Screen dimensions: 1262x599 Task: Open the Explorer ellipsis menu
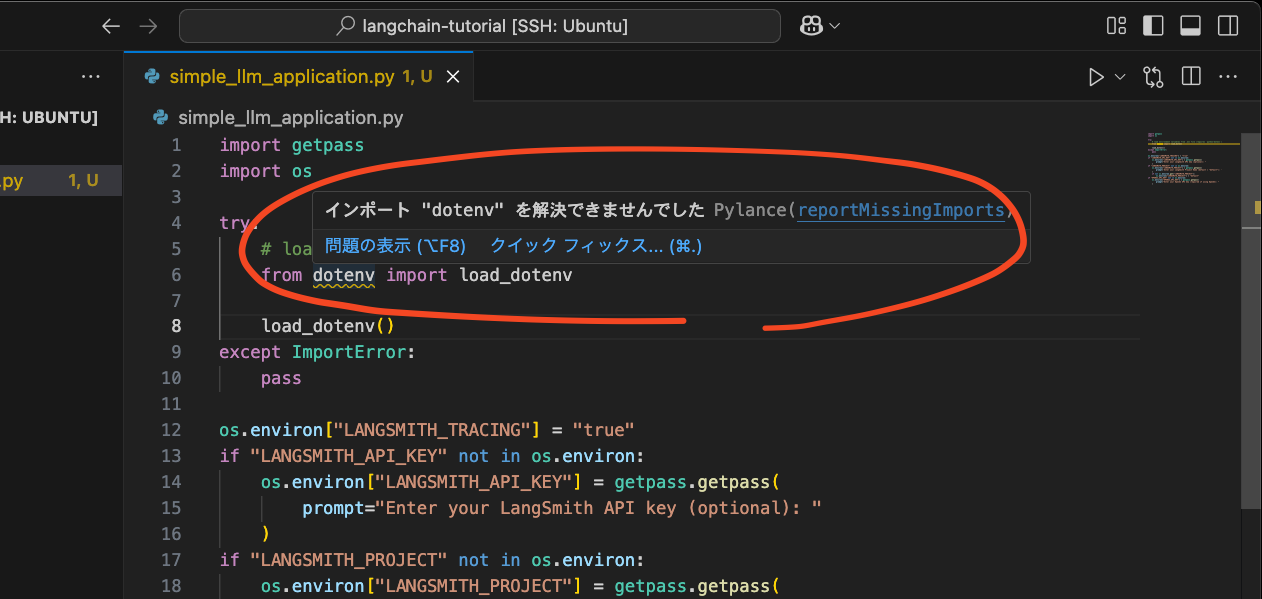tap(91, 77)
